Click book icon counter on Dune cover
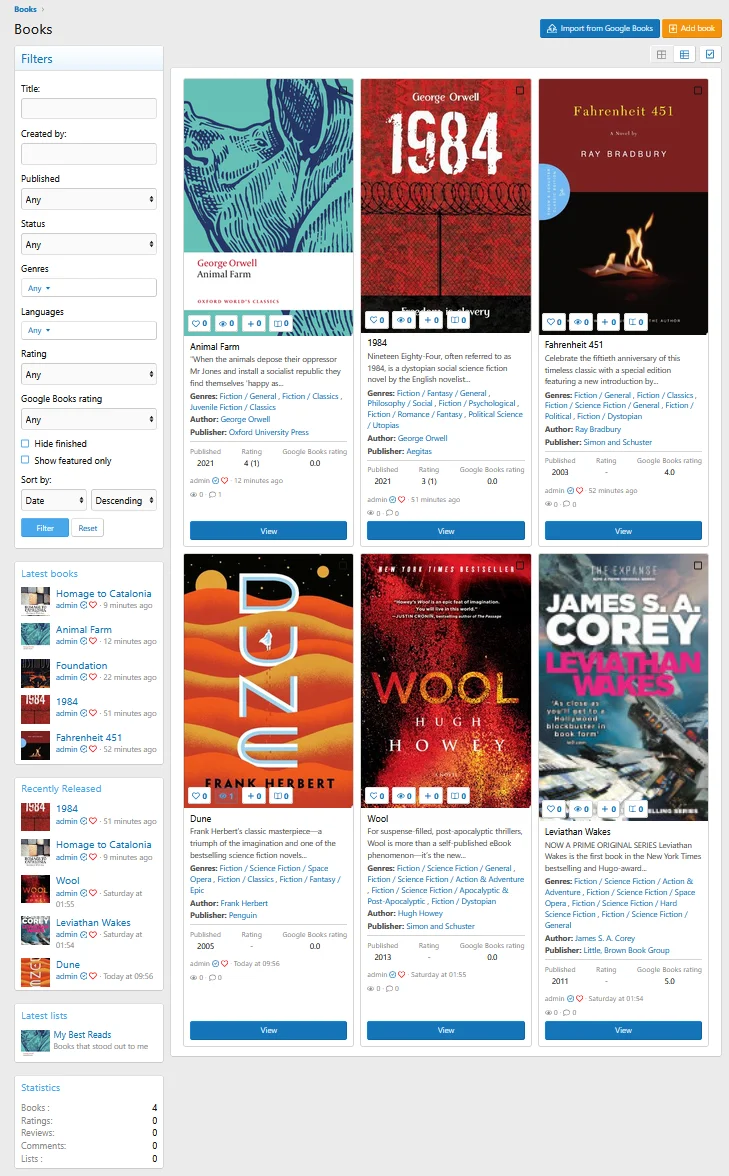The height and width of the screenshot is (1176, 729). (x=281, y=796)
